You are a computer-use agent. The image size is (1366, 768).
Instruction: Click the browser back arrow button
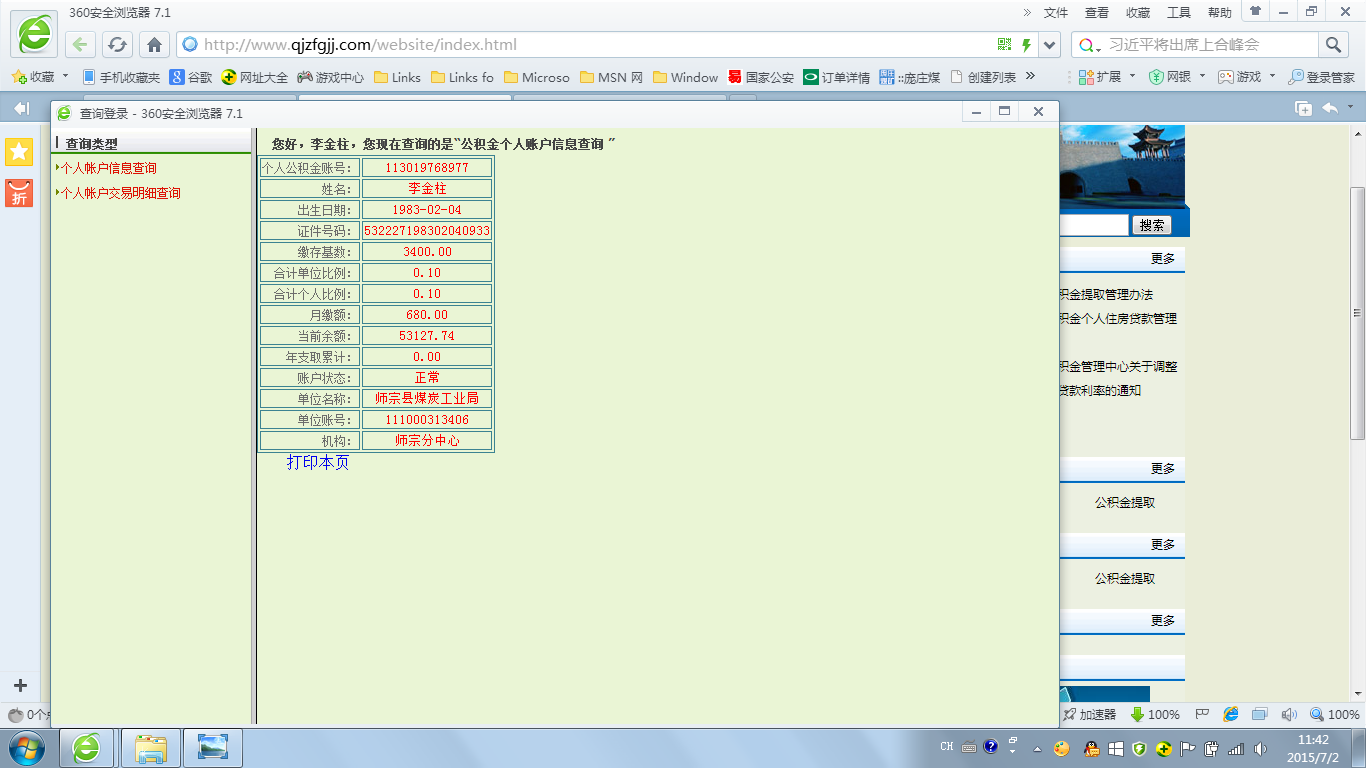(82, 45)
